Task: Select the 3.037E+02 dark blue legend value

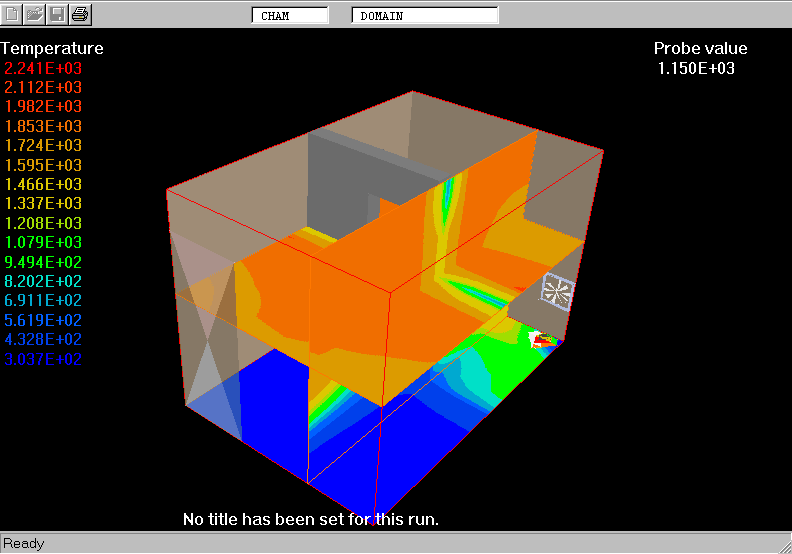Action: 43,359
